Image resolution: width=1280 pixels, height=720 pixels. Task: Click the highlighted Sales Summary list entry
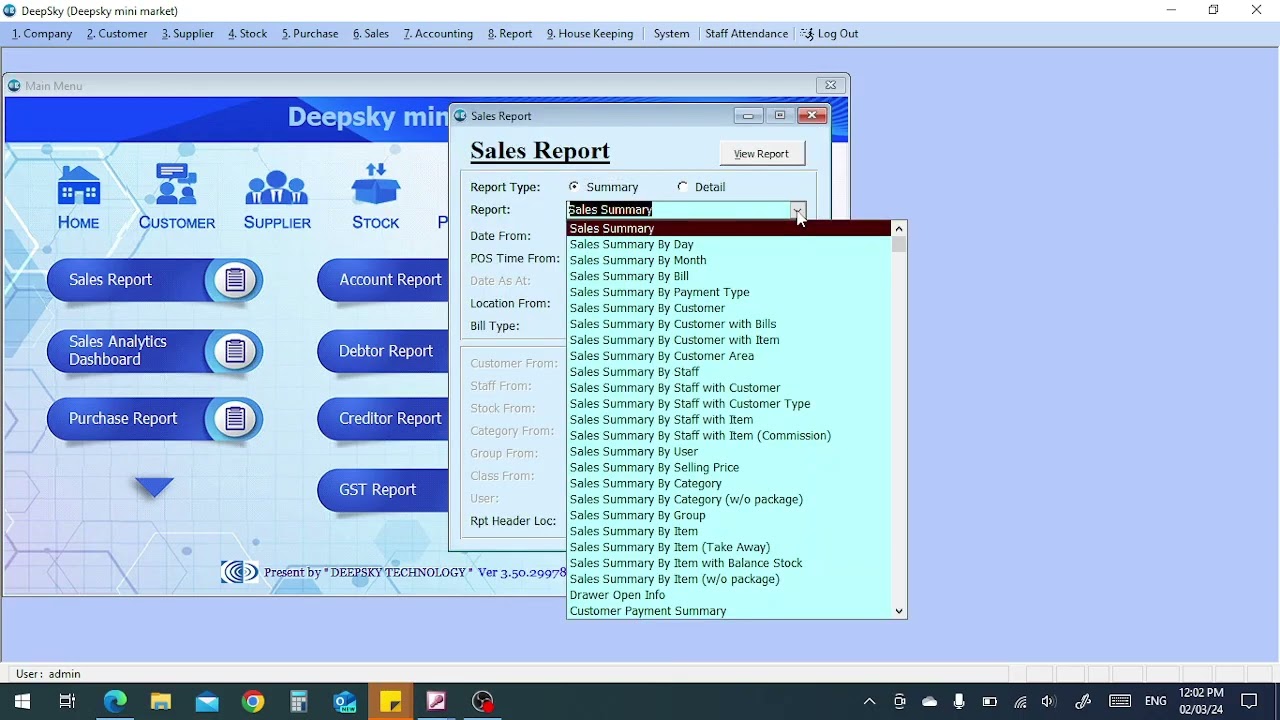(x=728, y=228)
